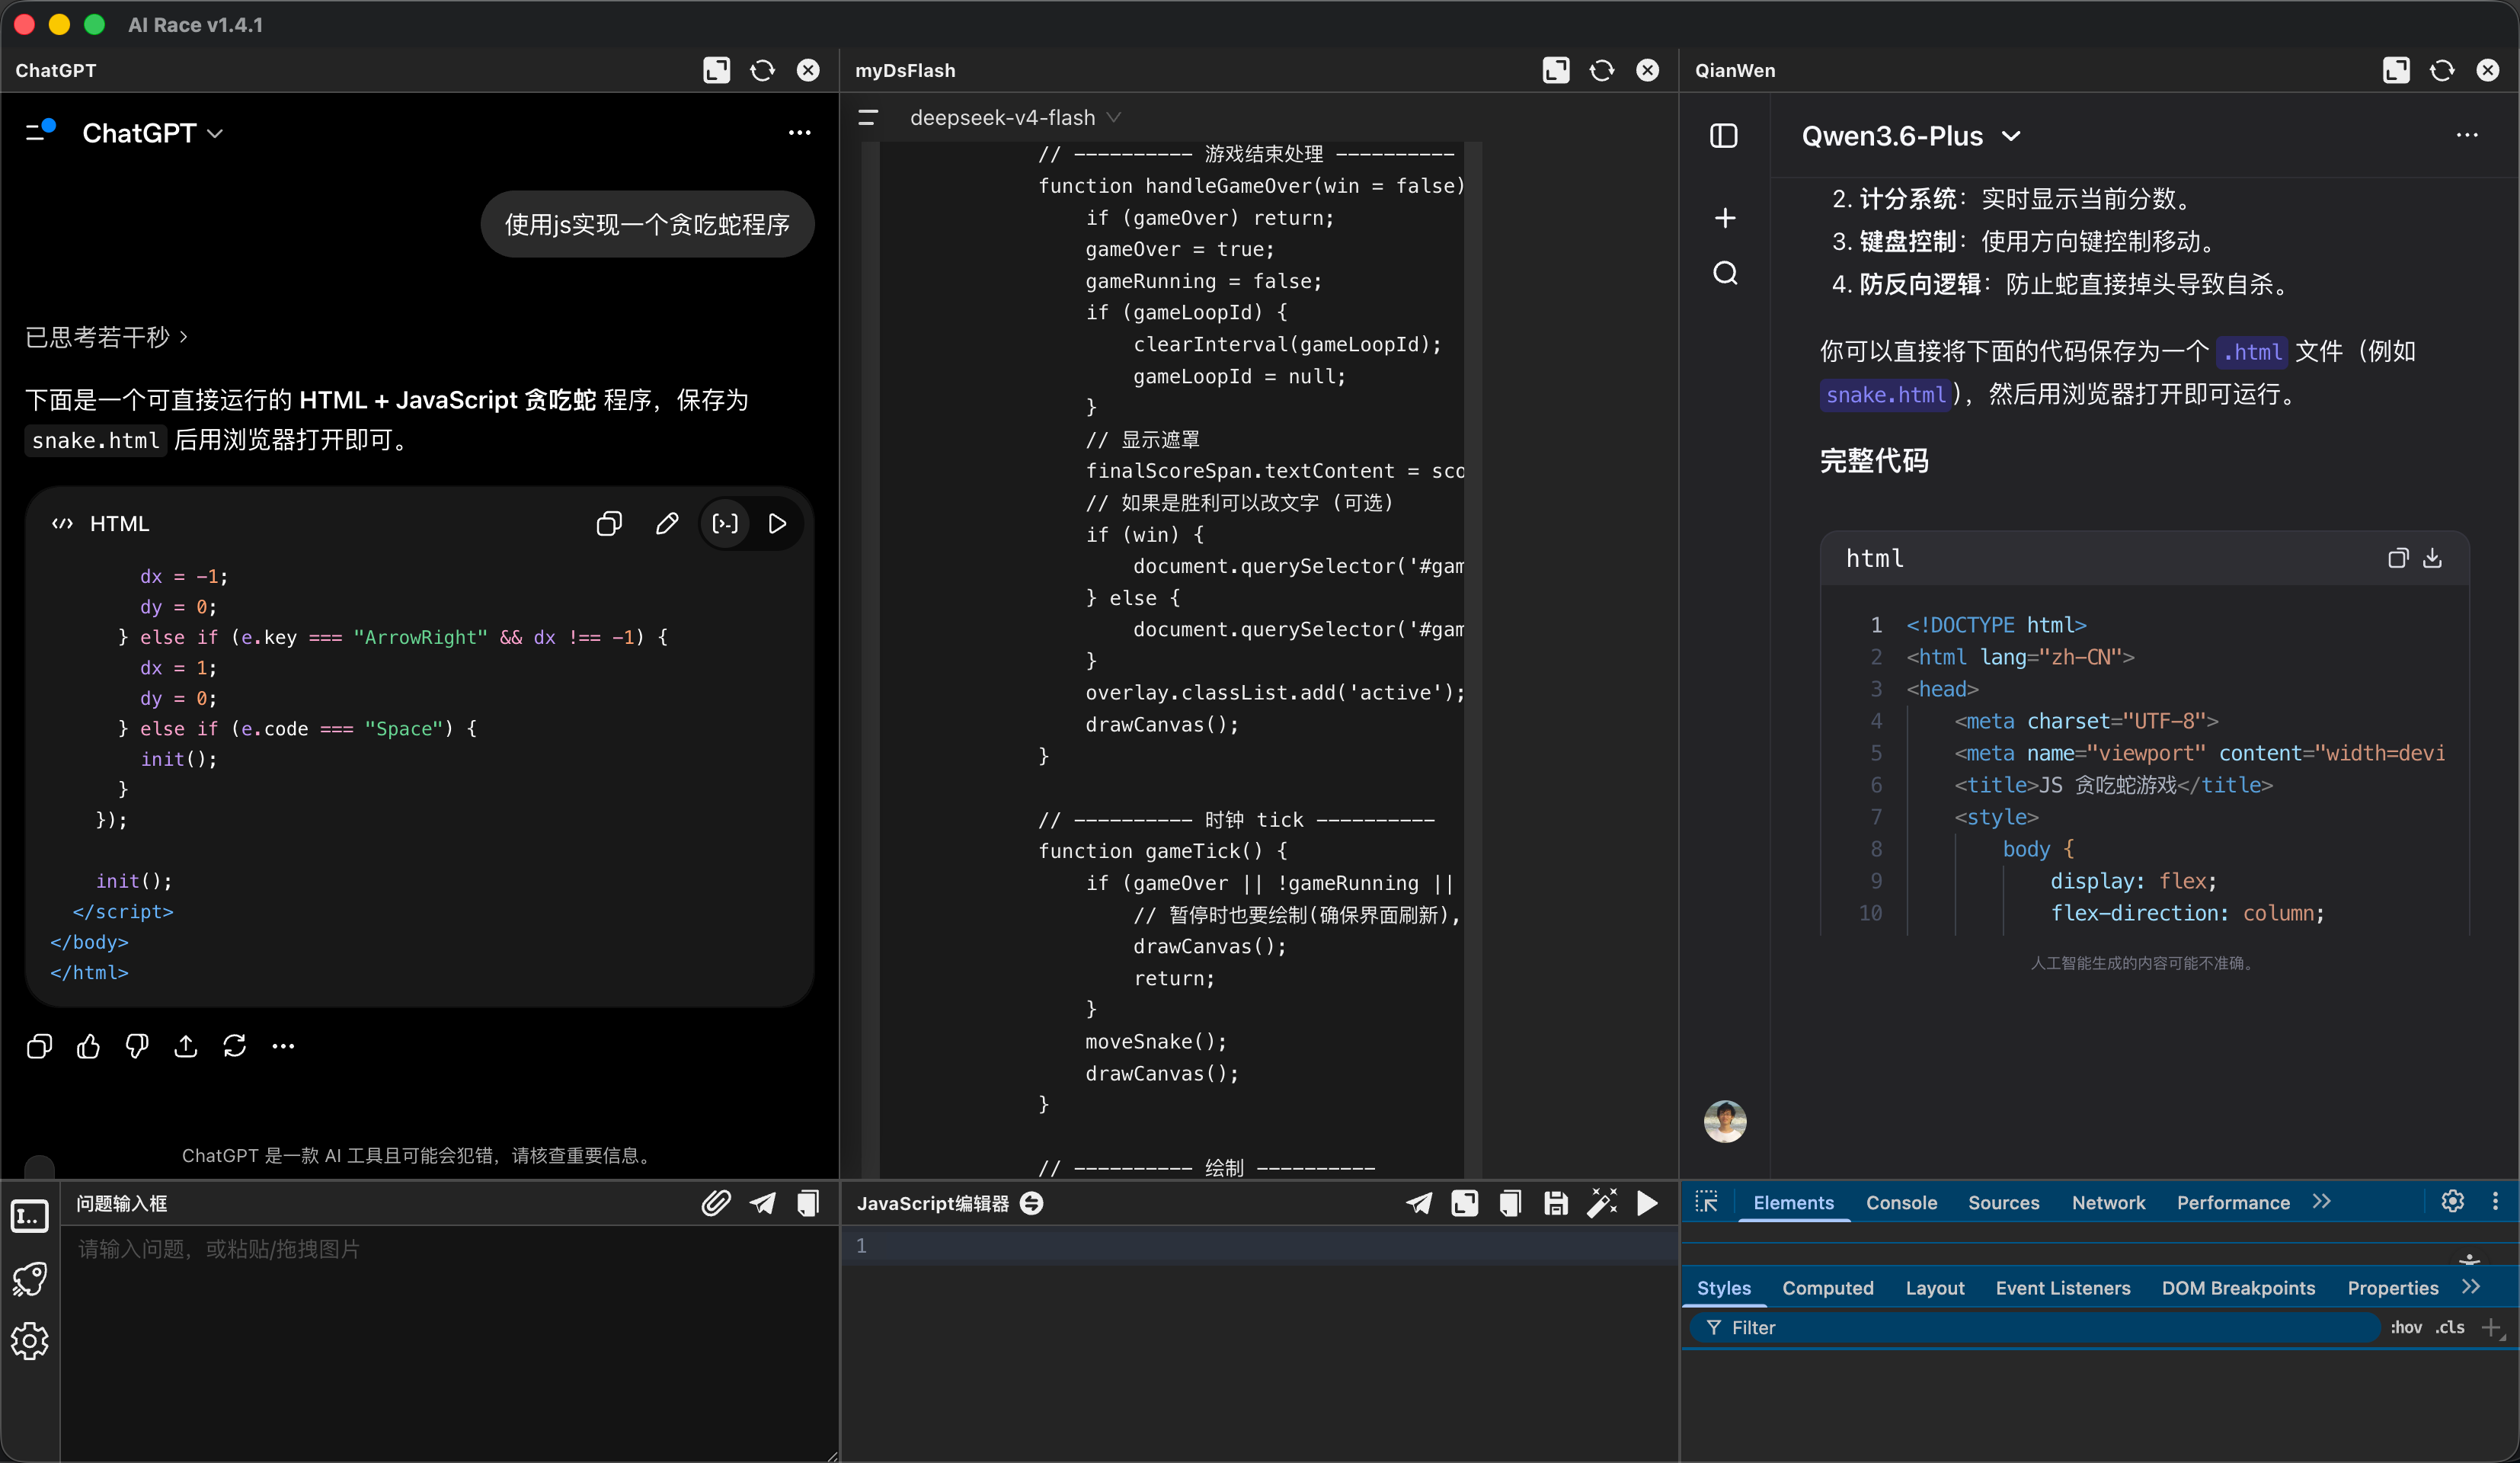This screenshot has height=1463, width=2520.
Task: Download the QianWen html code block
Action: [x=2432, y=558]
